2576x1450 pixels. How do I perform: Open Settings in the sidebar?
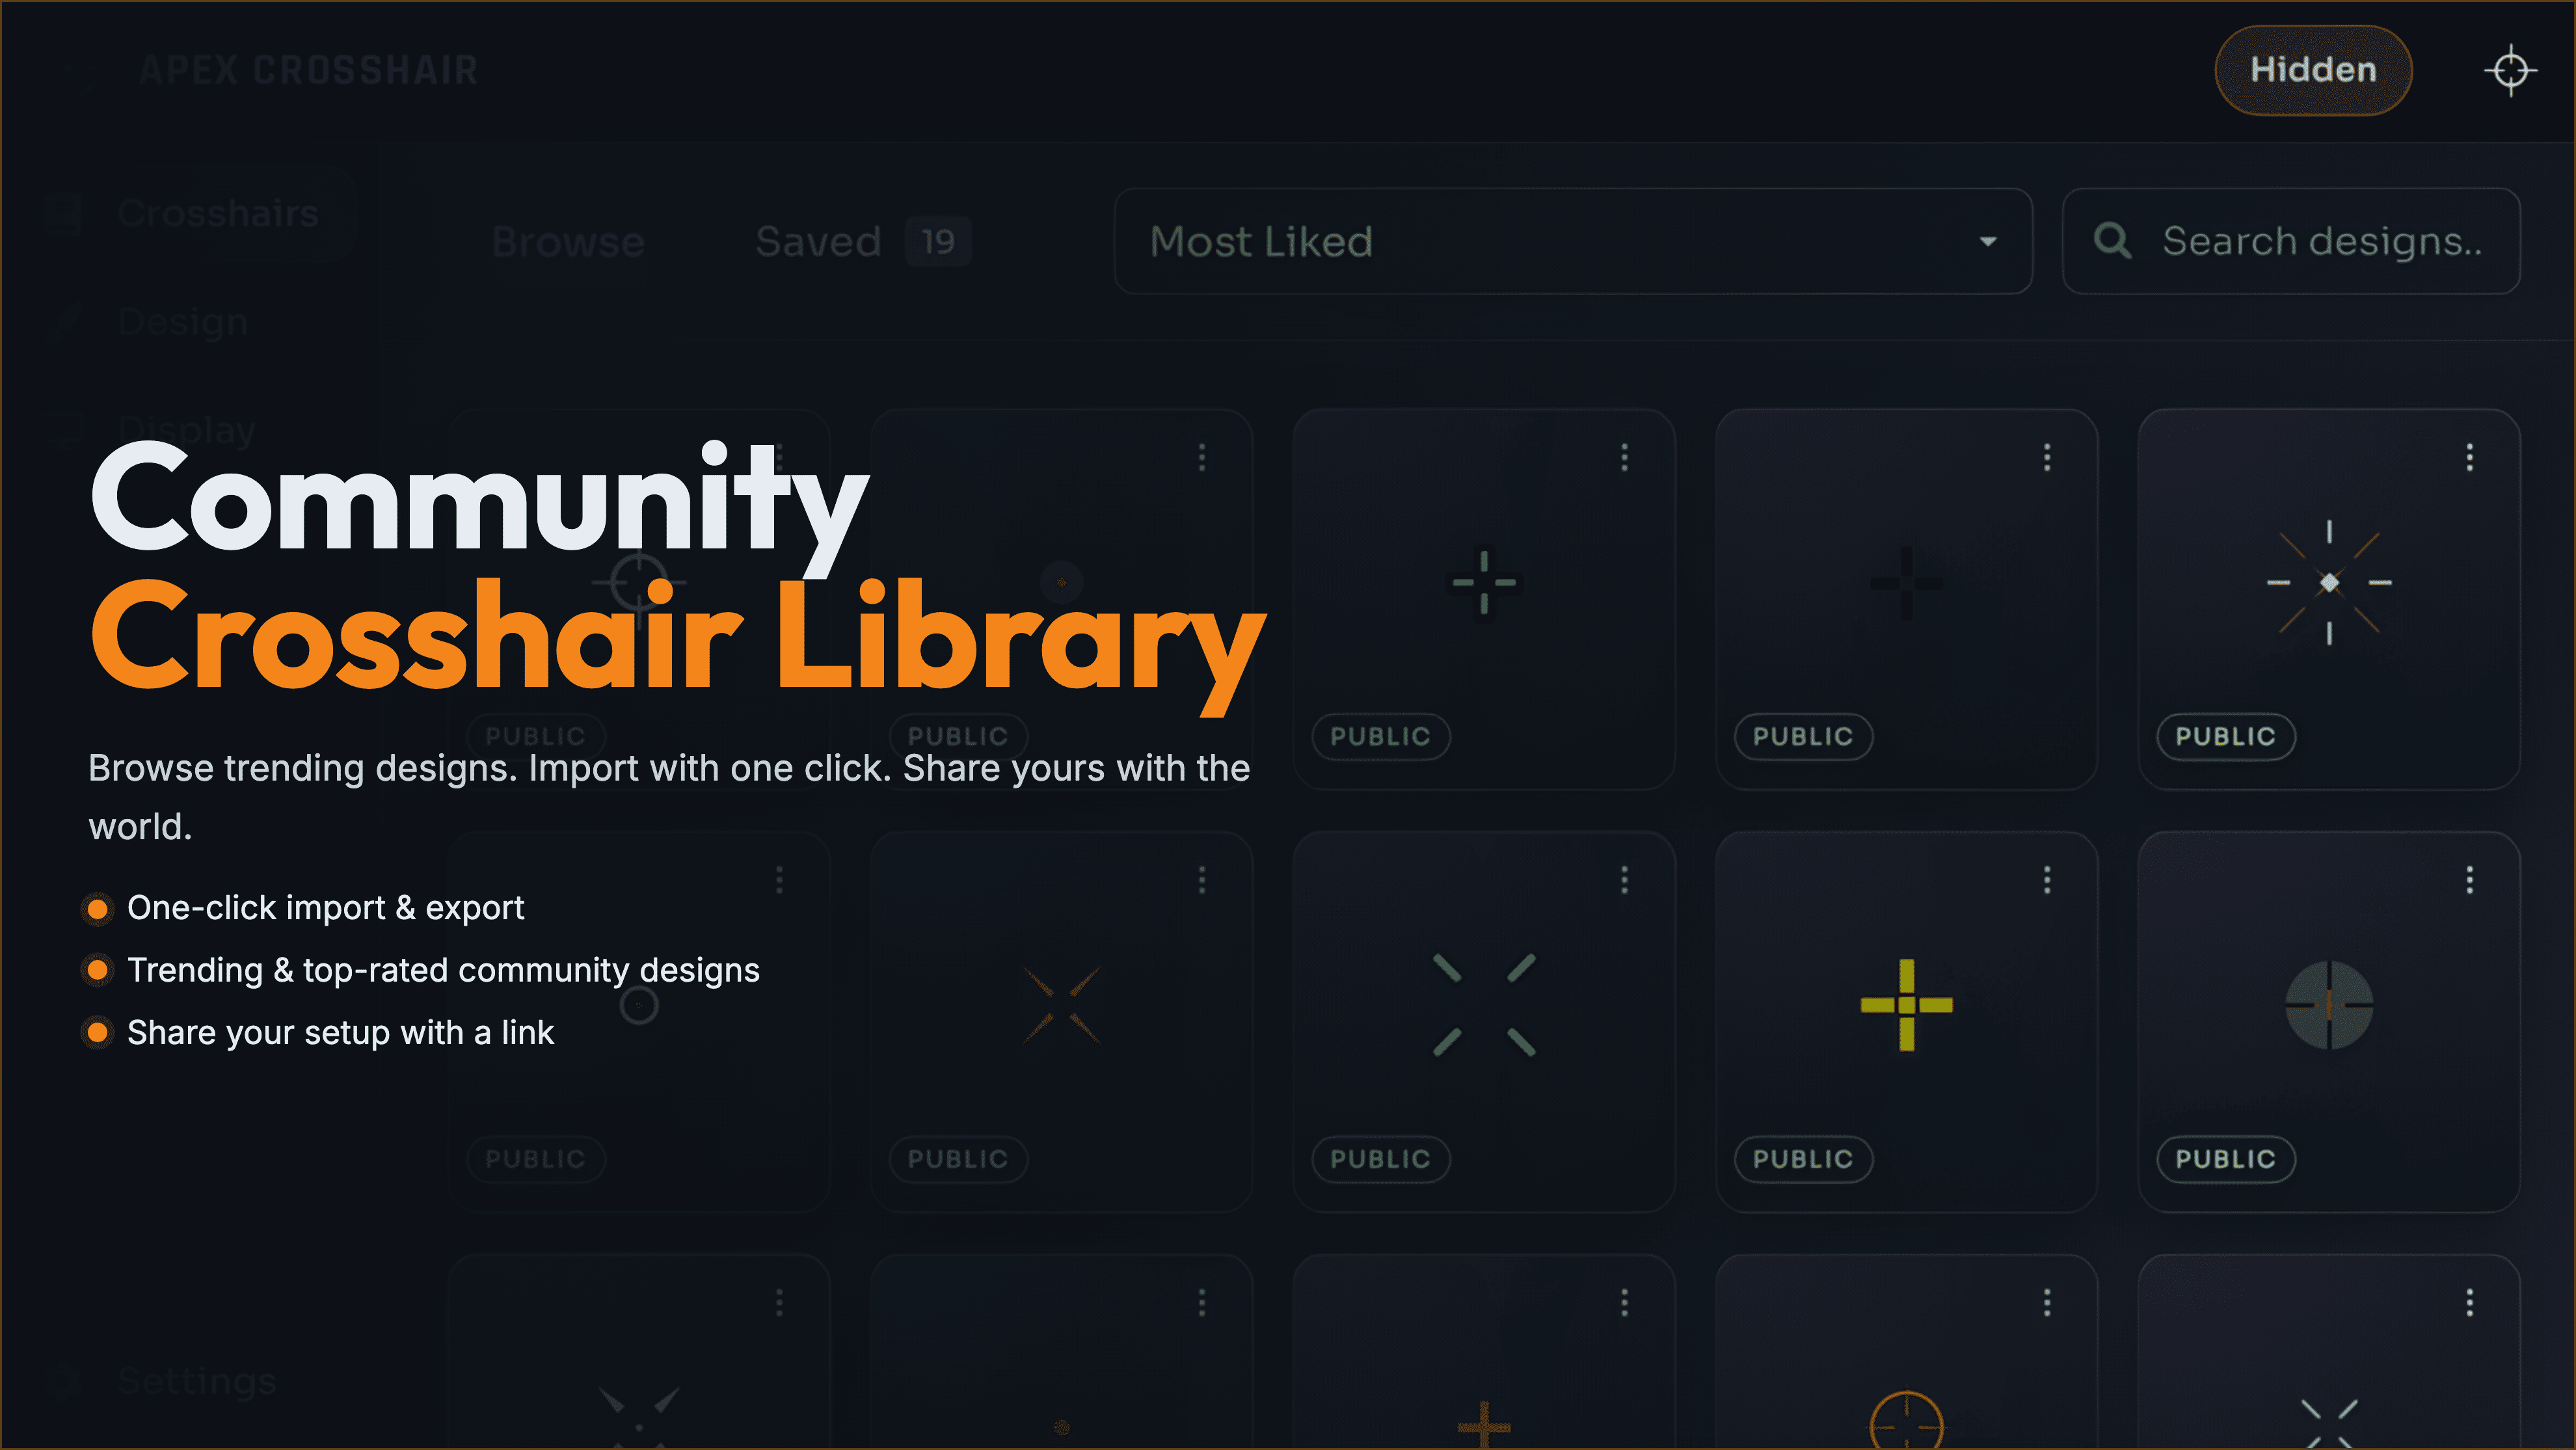click(x=196, y=1381)
